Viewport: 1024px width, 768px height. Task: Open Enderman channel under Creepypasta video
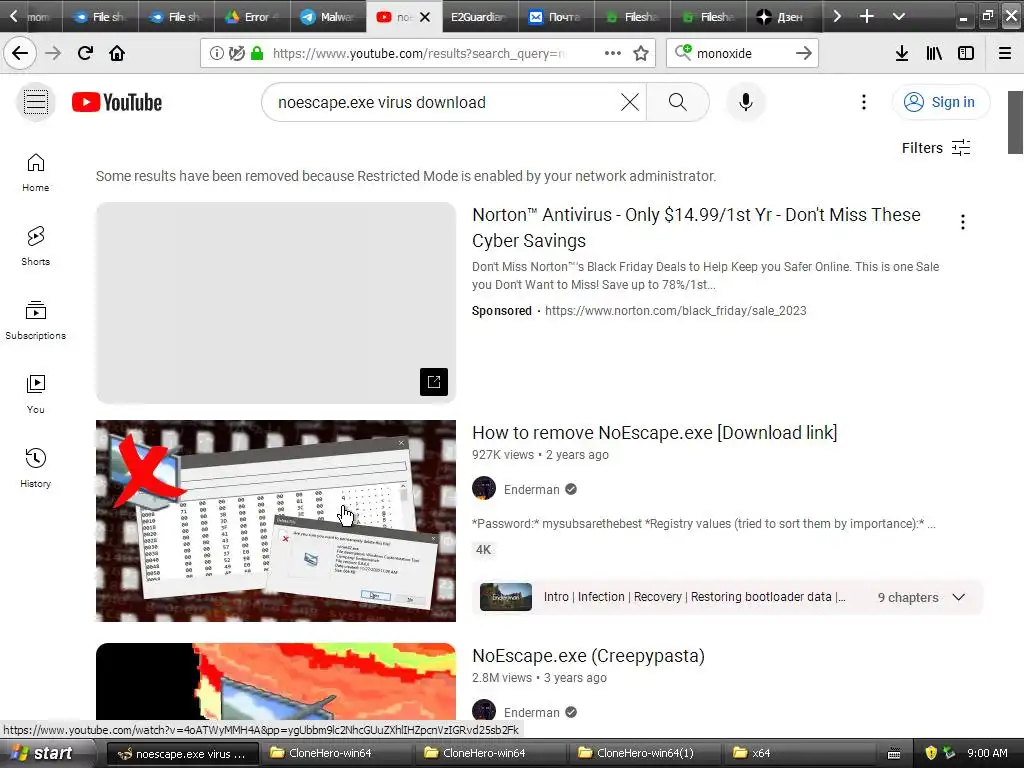coord(532,712)
